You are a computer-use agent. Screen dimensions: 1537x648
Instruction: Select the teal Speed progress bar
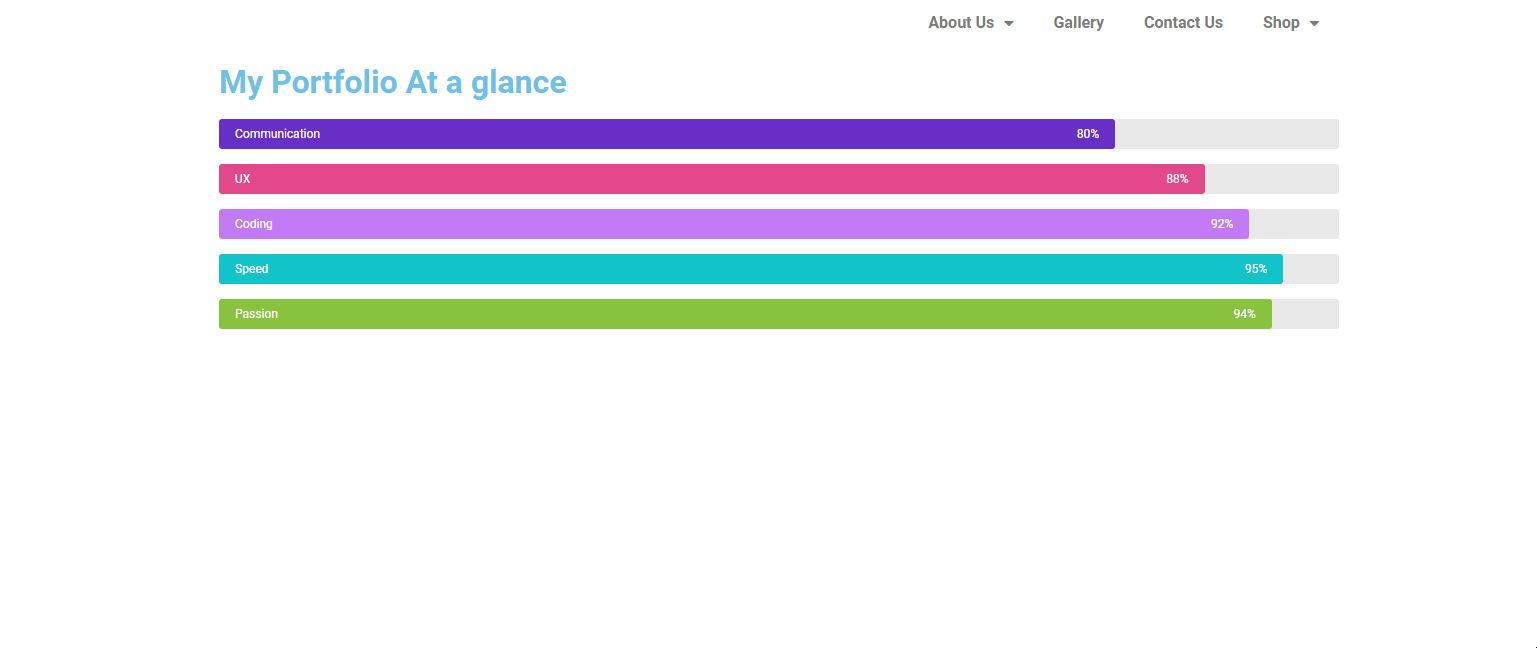click(751, 269)
